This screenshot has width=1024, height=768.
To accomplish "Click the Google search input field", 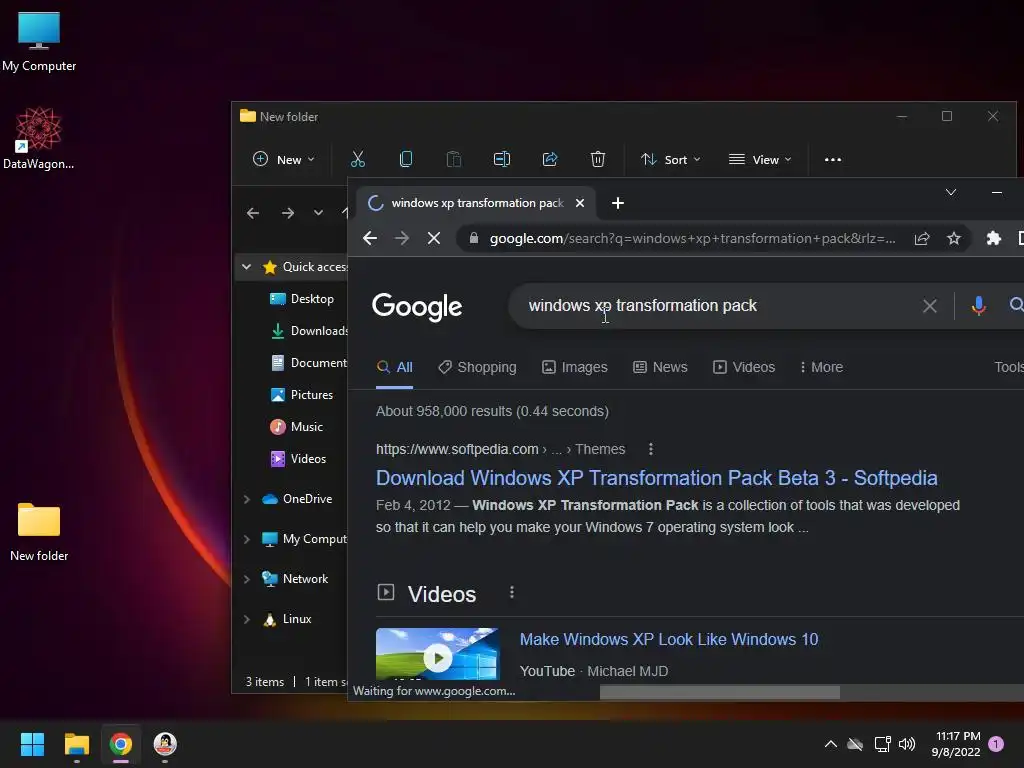I will point(712,306).
